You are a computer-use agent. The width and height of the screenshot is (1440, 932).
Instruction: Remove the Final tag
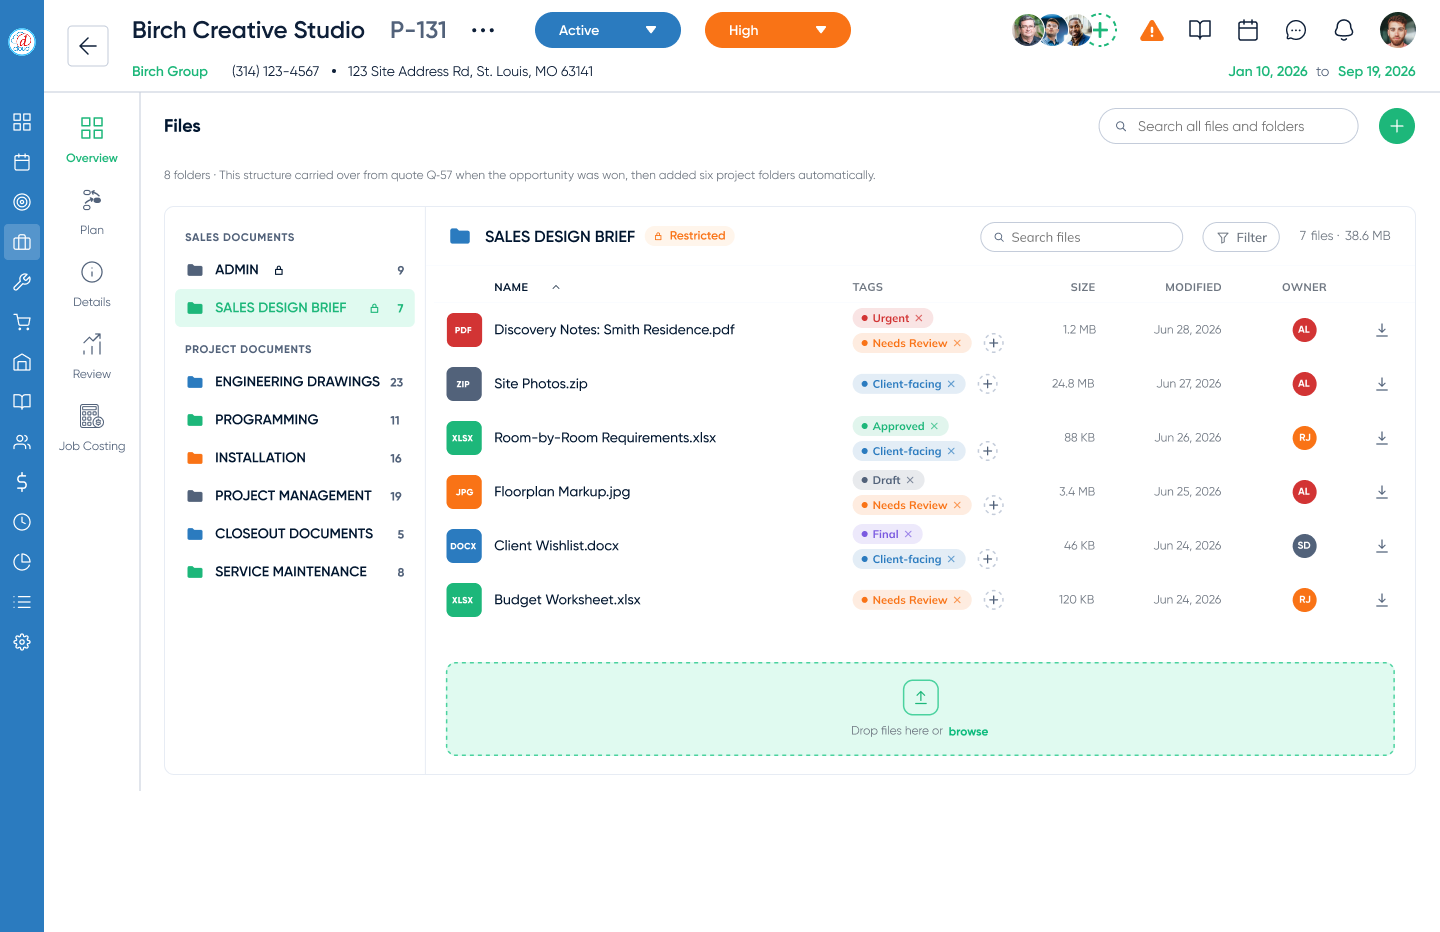[x=908, y=534]
